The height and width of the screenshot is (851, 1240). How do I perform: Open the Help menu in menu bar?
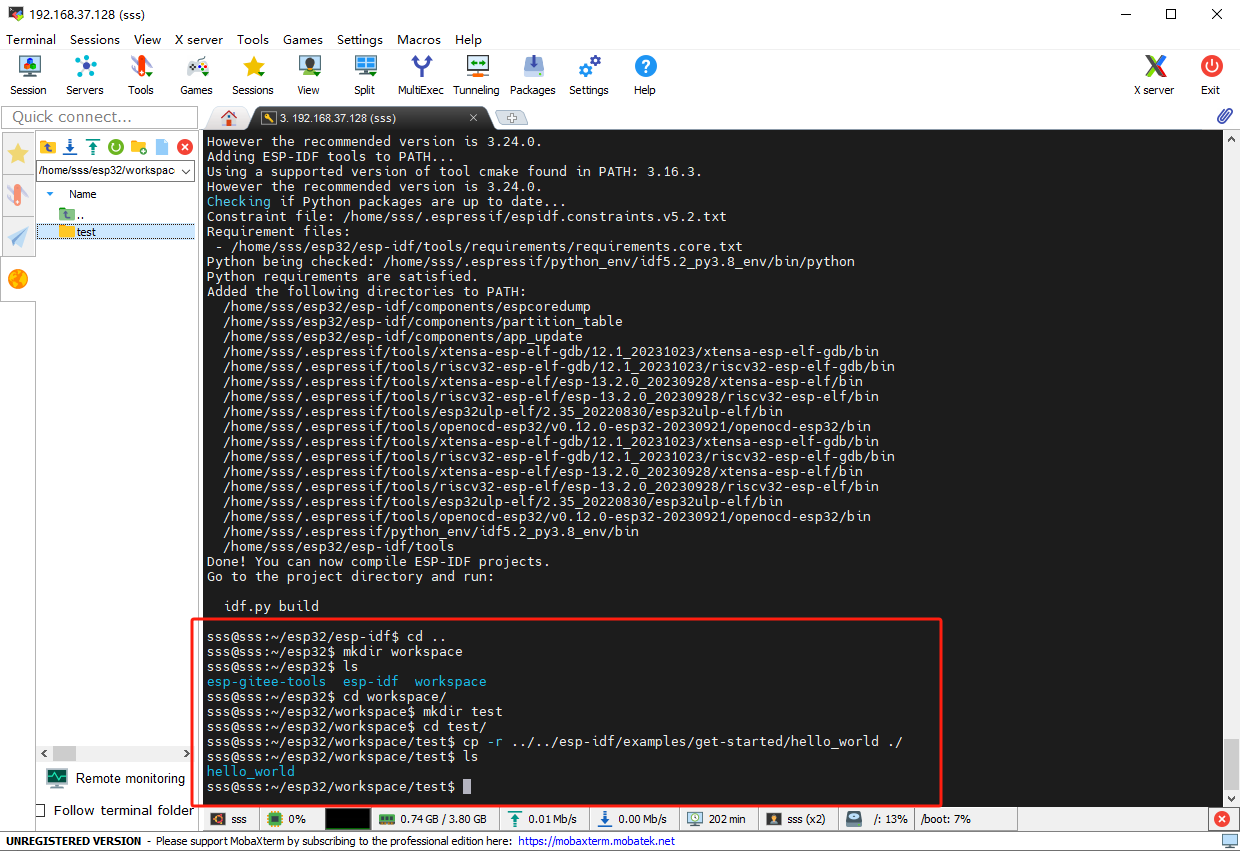pos(468,39)
